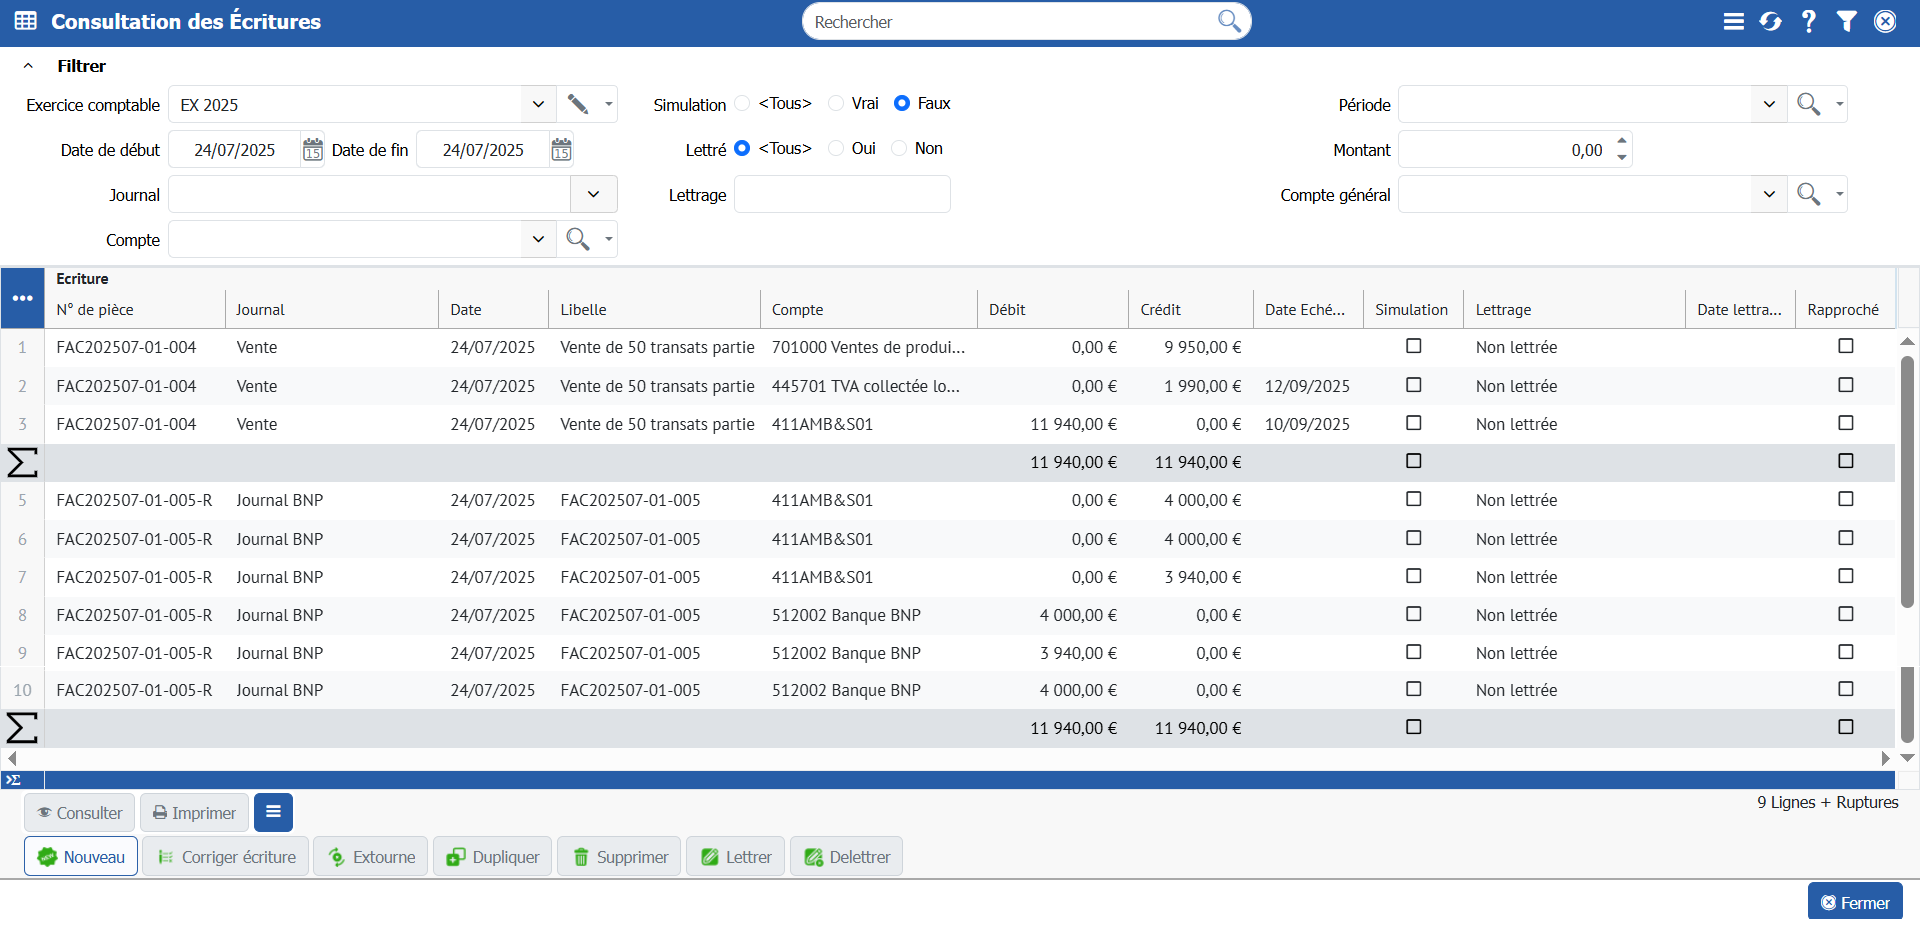Select the Lettré Non radio button
The width and height of the screenshot is (1928, 928).
899,148
